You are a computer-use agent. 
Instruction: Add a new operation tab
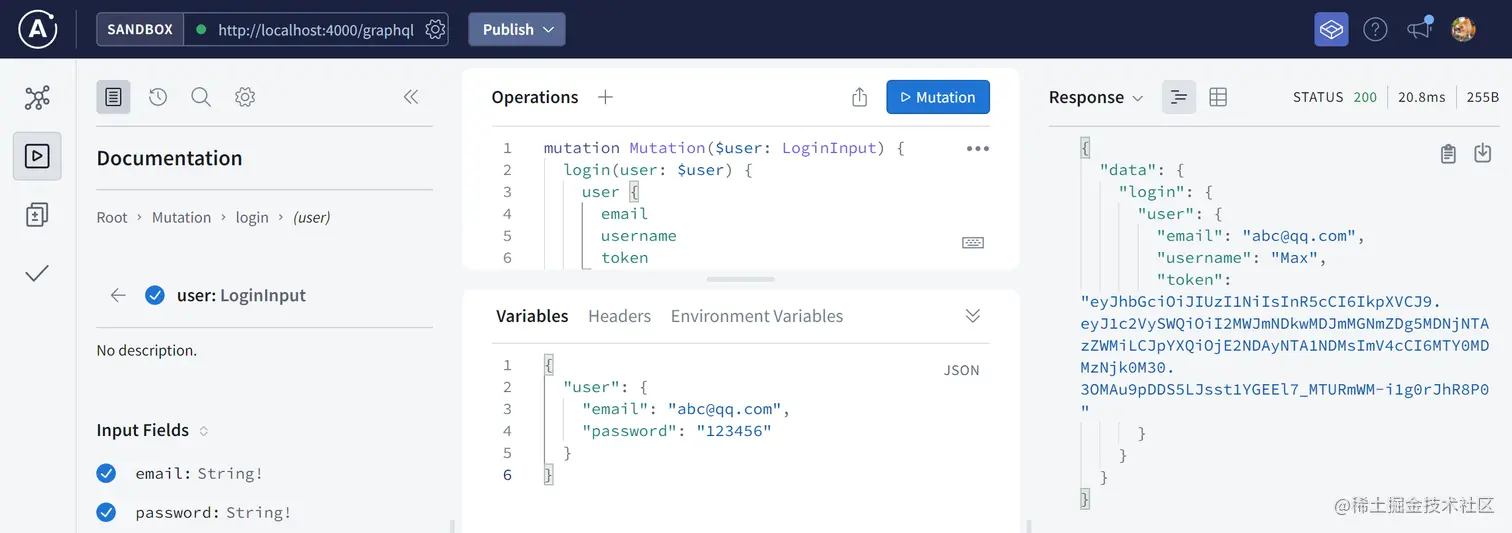click(x=604, y=97)
